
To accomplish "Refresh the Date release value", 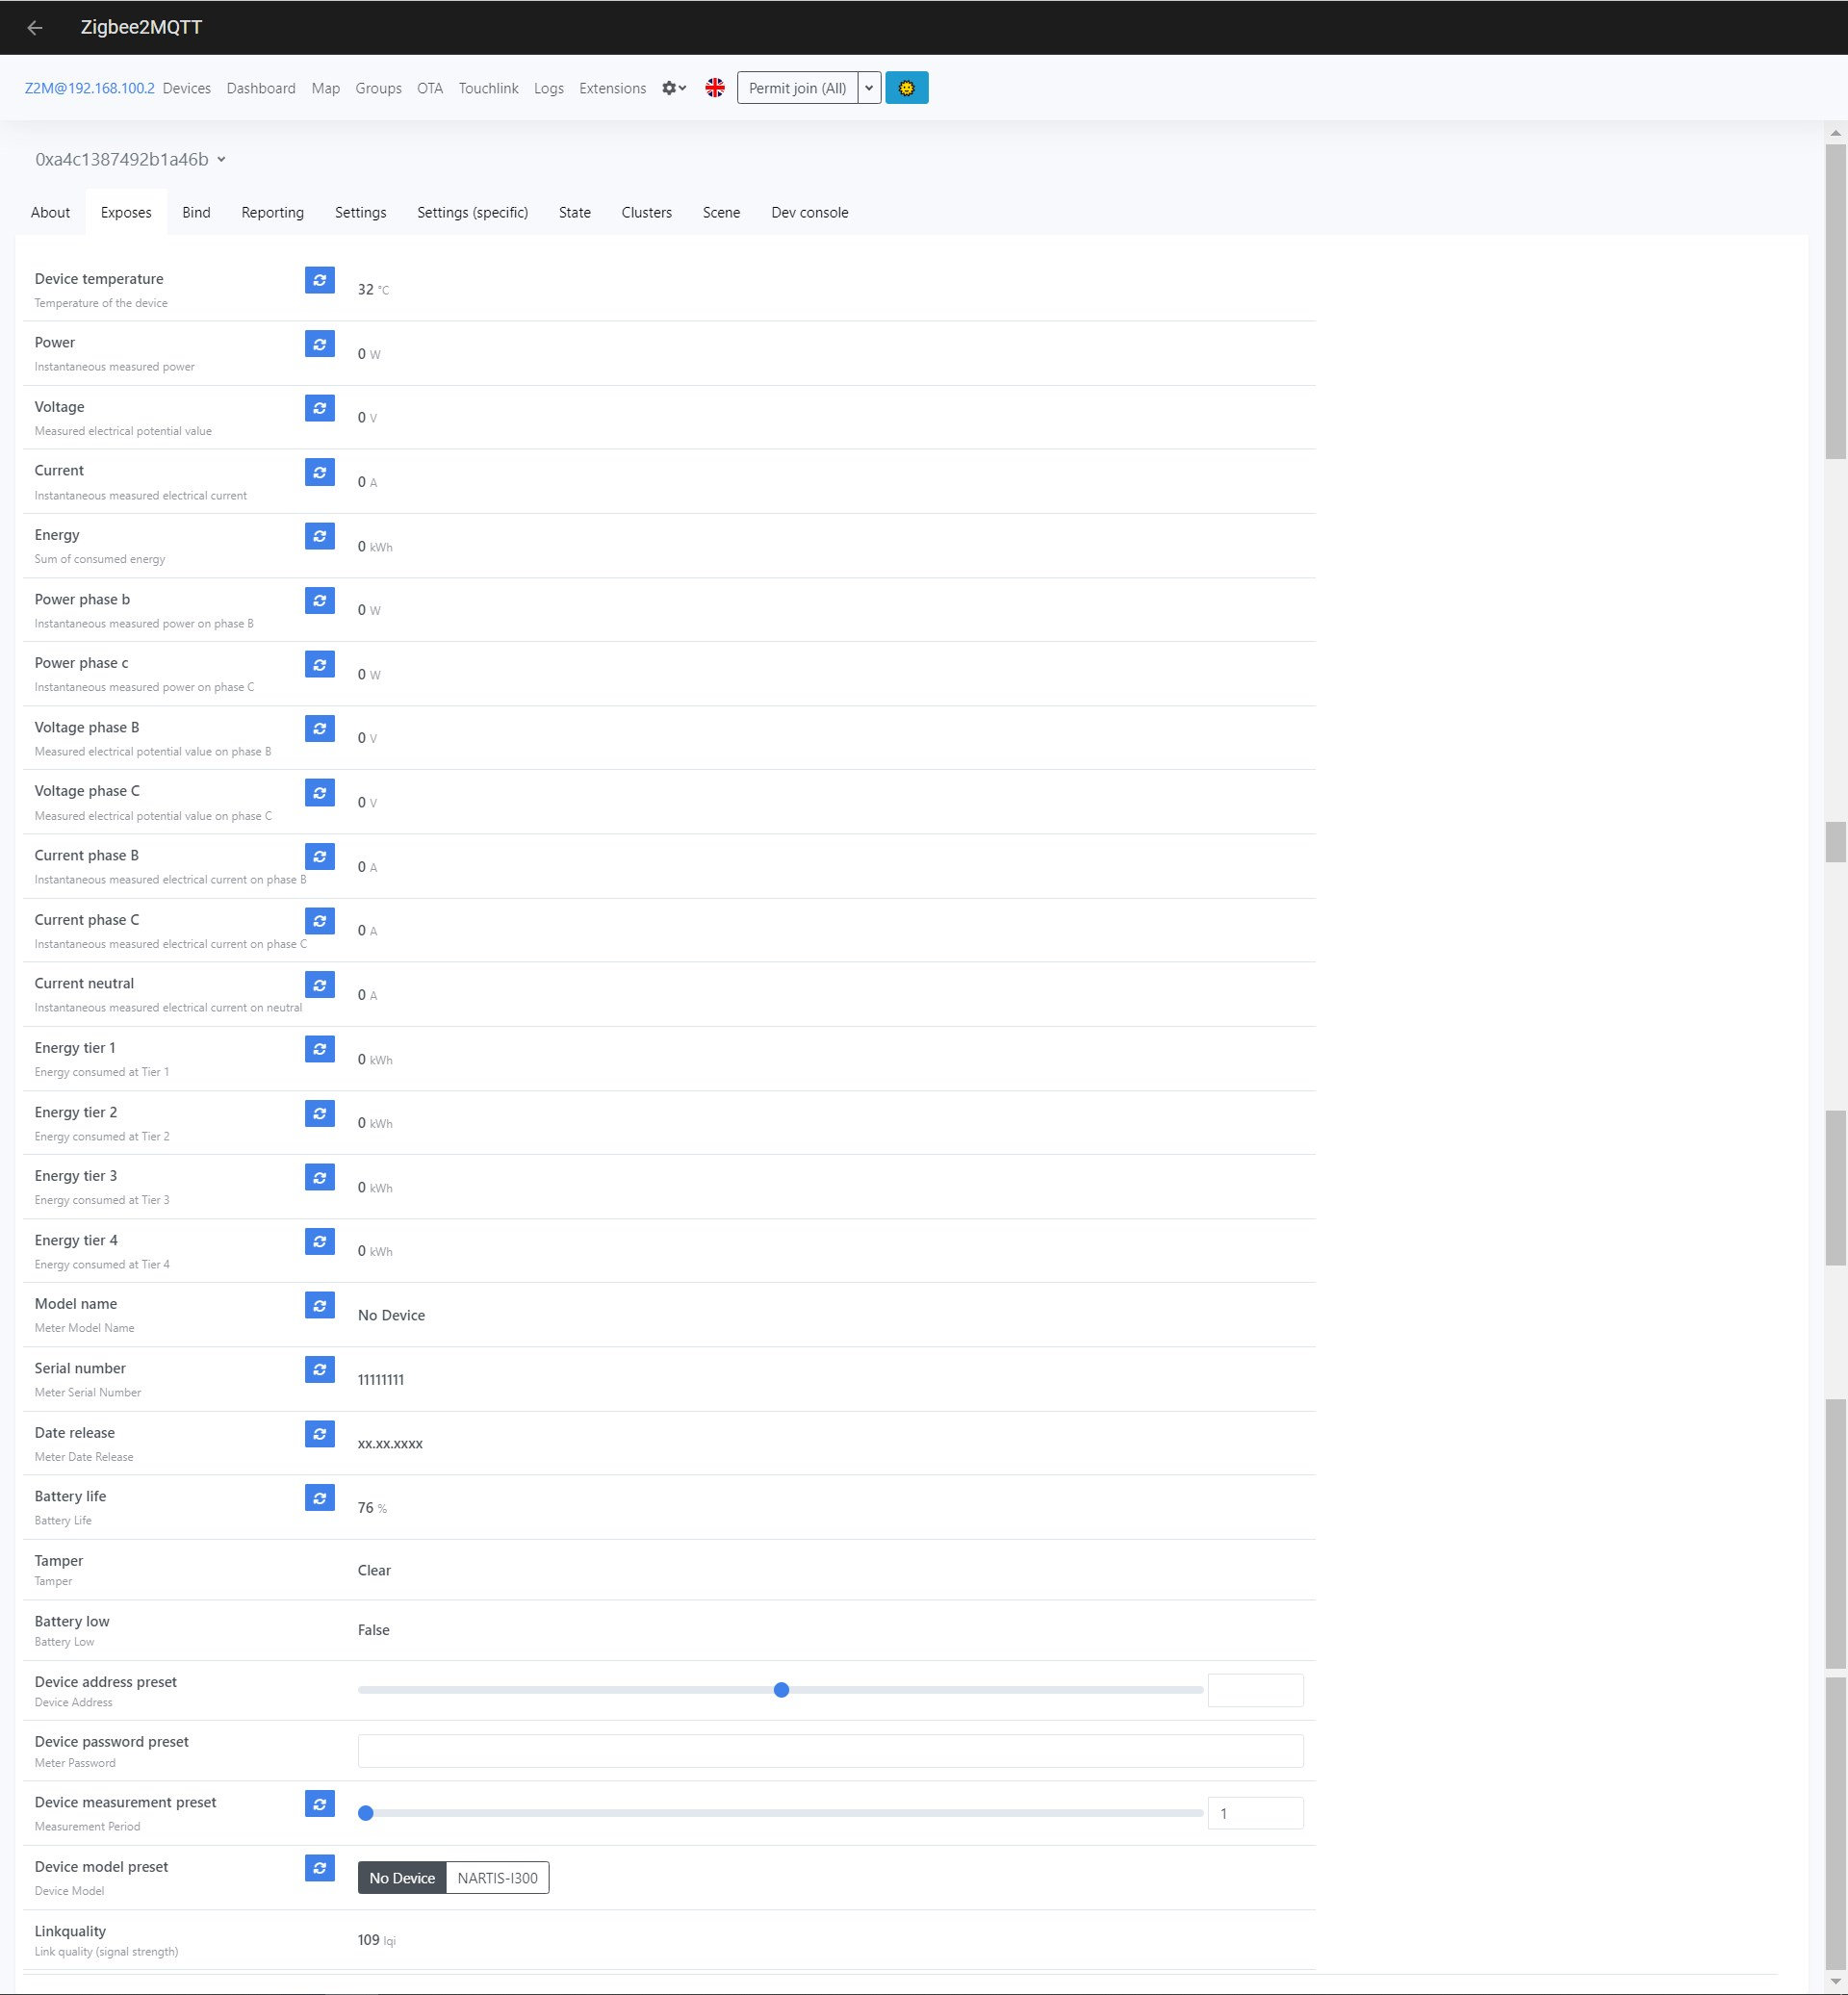I will (x=320, y=1434).
